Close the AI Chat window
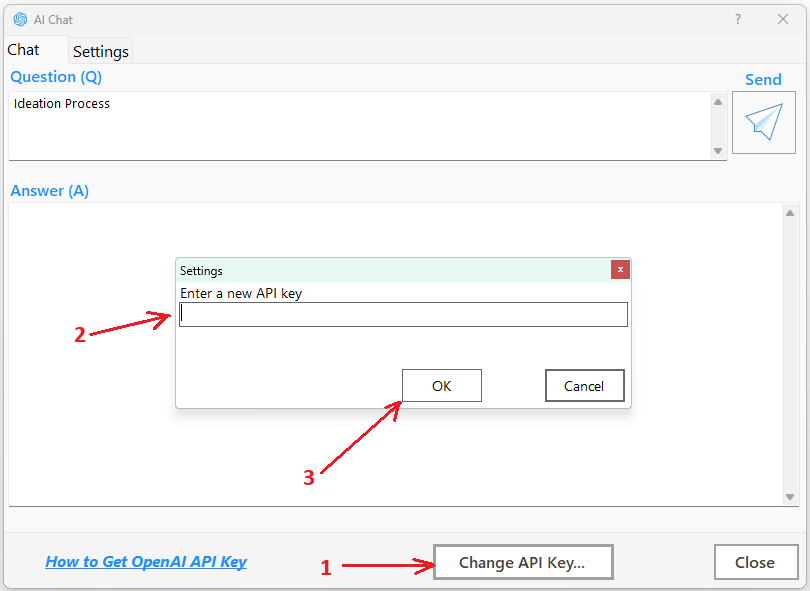This screenshot has width=810, height=591. coord(783,19)
